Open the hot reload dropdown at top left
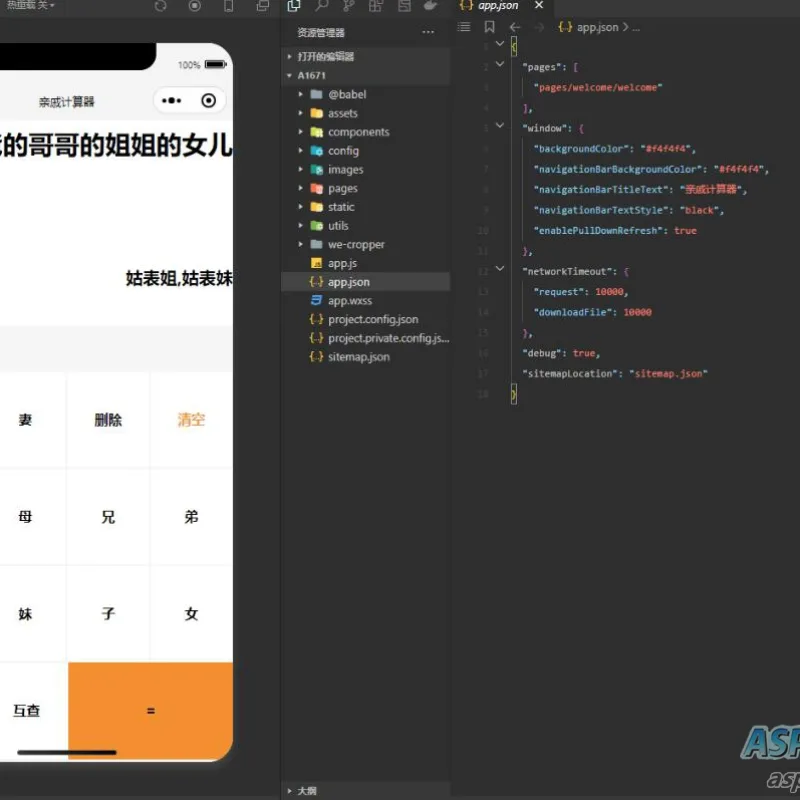Screen dimensions: 800x800 click(x=29, y=5)
